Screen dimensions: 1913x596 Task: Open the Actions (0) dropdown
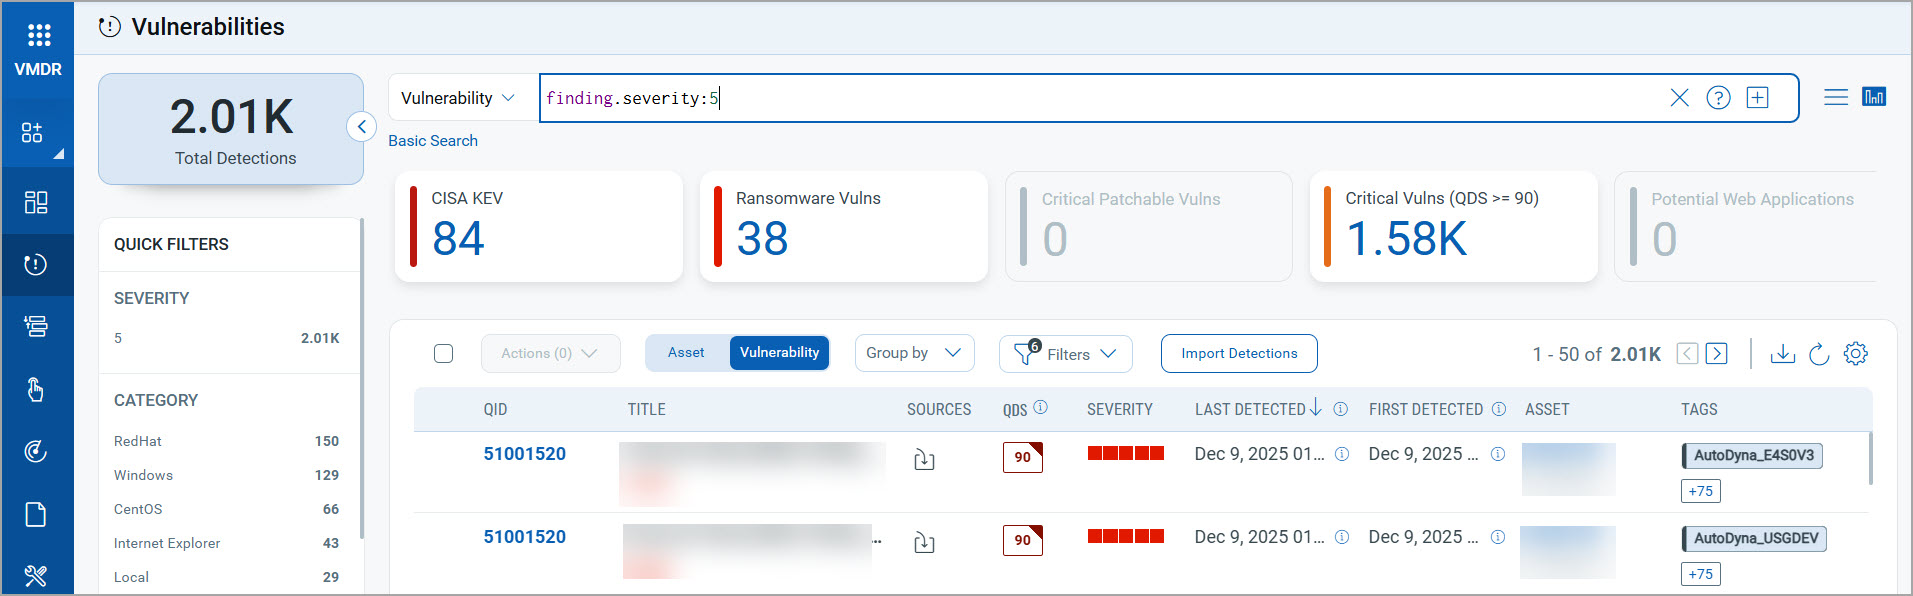[550, 353]
